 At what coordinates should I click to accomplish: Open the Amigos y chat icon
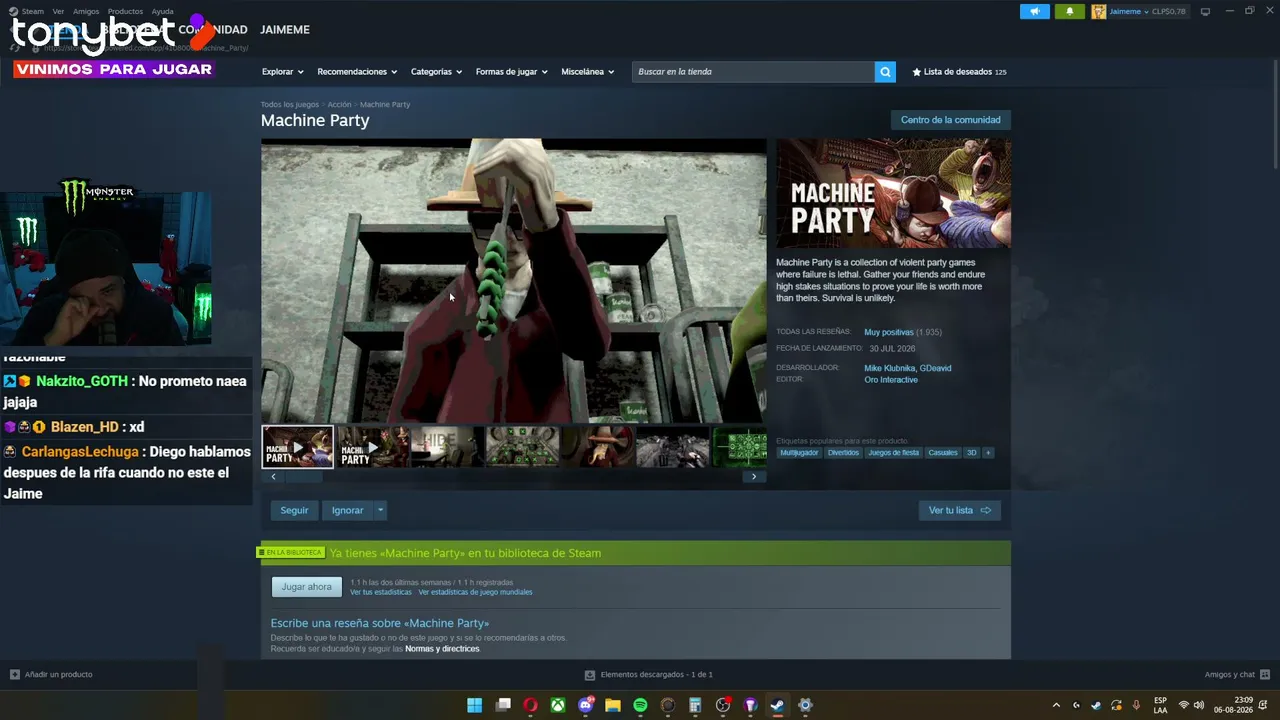pyautogui.click(x=1265, y=675)
